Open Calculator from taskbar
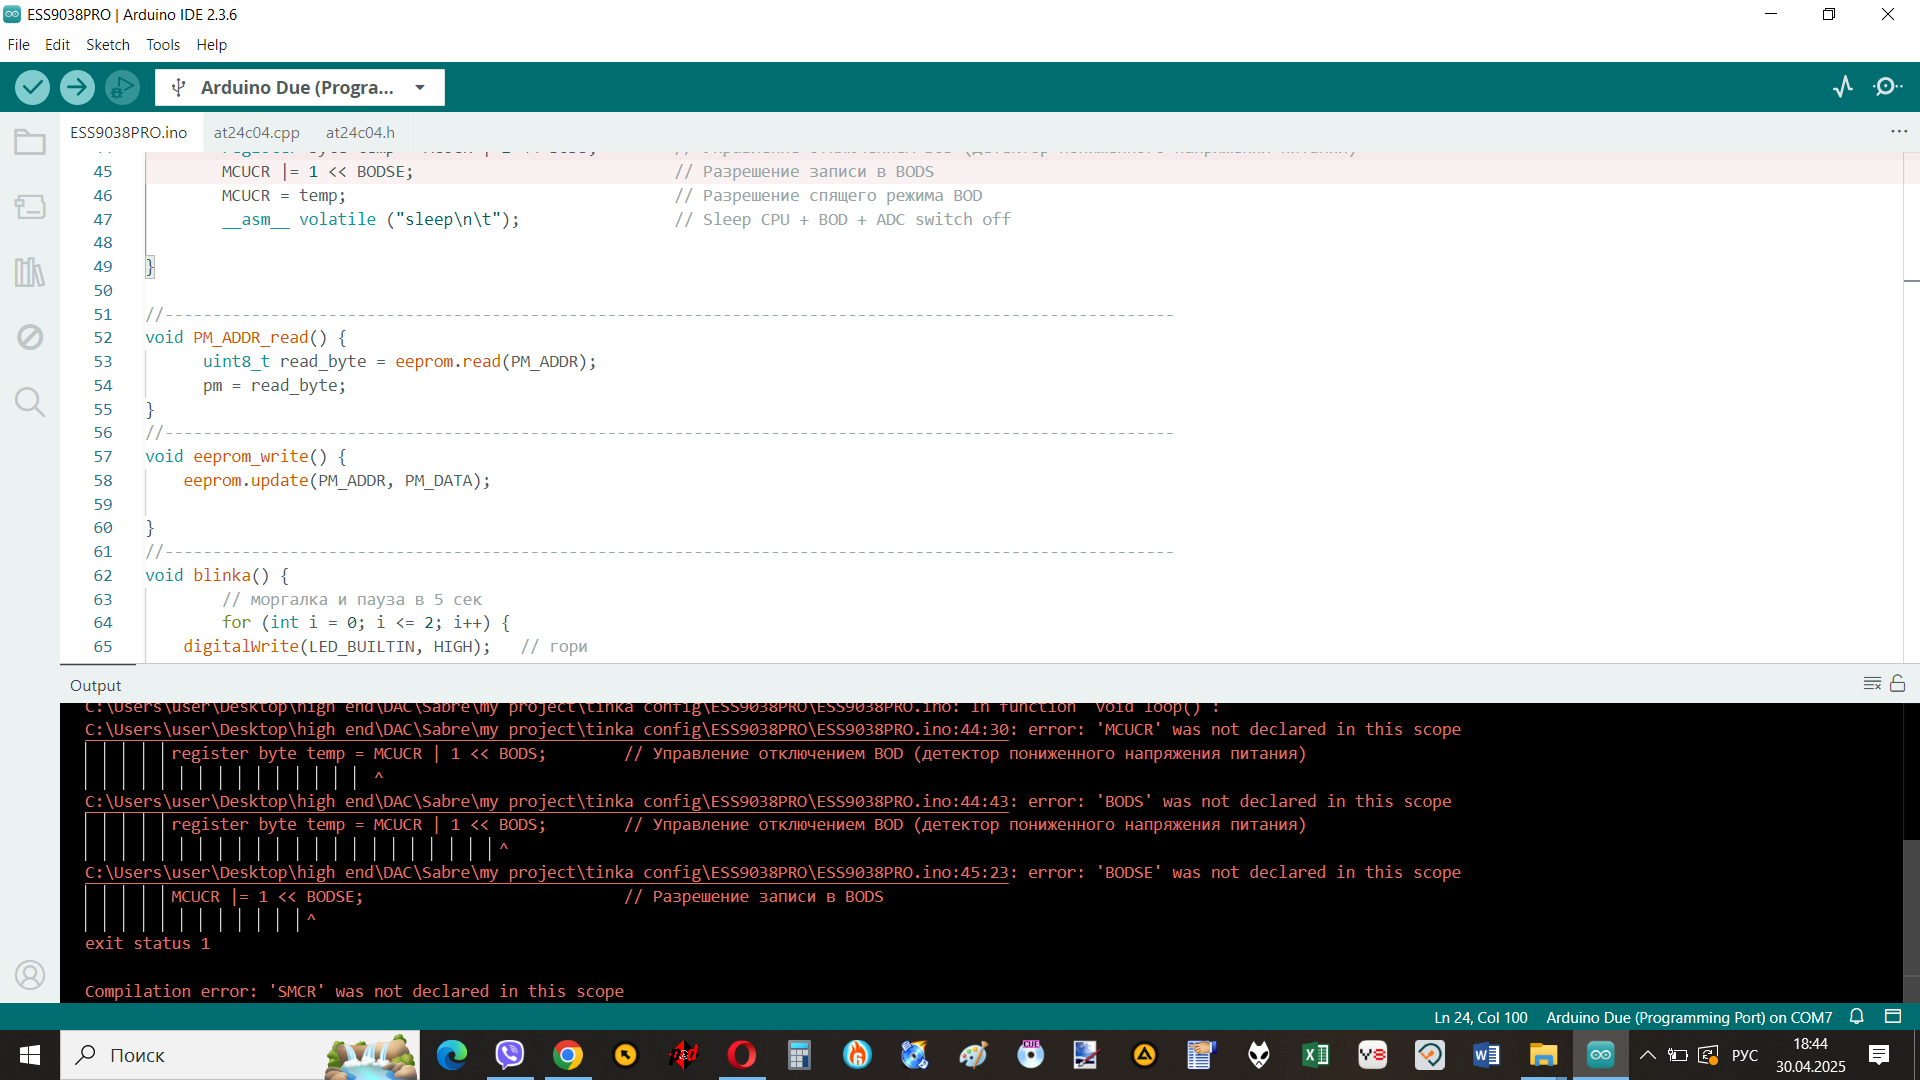This screenshot has width=1920, height=1080. pyautogui.click(x=799, y=1055)
